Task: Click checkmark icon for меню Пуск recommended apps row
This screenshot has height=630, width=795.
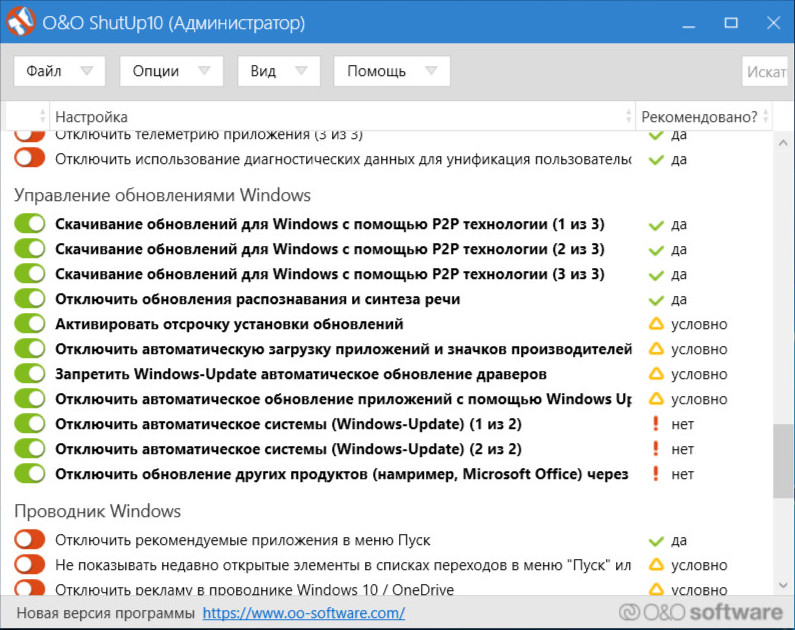Action: (x=656, y=541)
